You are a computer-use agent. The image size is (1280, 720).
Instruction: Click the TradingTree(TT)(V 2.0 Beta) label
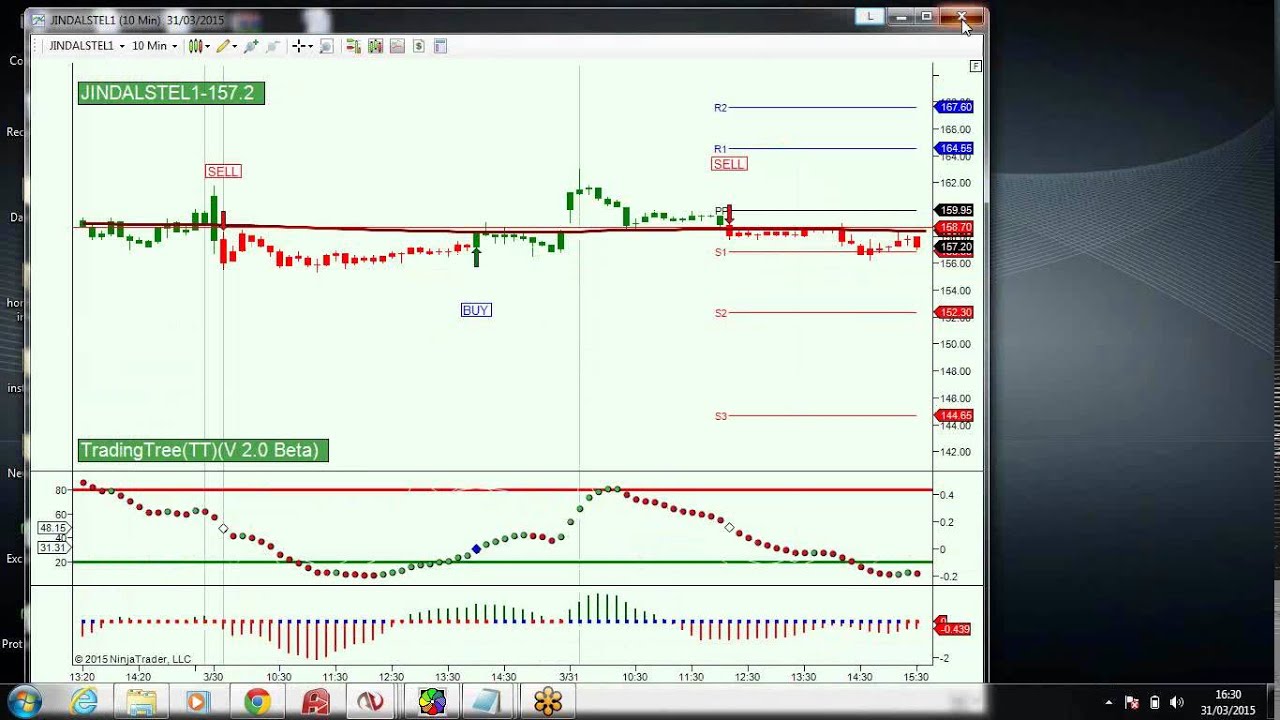(203, 450)
